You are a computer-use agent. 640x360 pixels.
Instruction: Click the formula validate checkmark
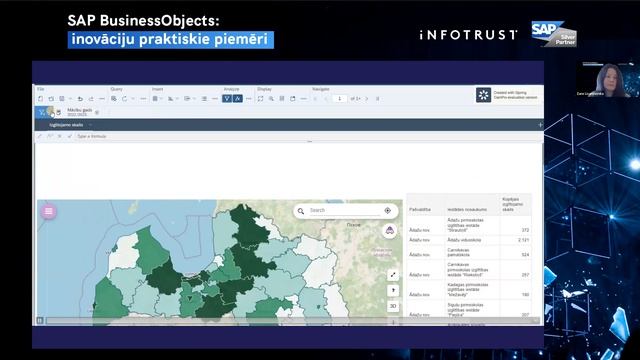69,136
